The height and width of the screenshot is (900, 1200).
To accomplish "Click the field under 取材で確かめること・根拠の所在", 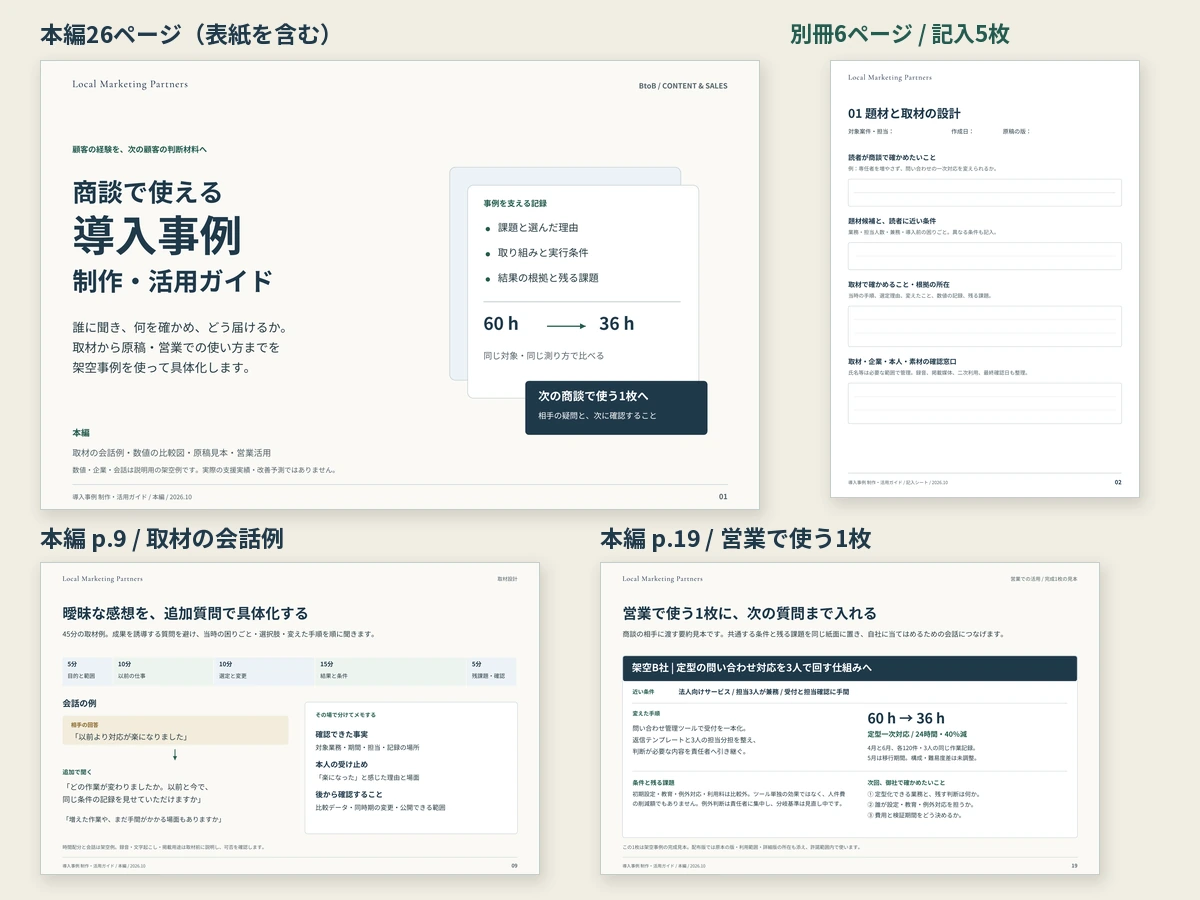I will [x=985, y=326].
